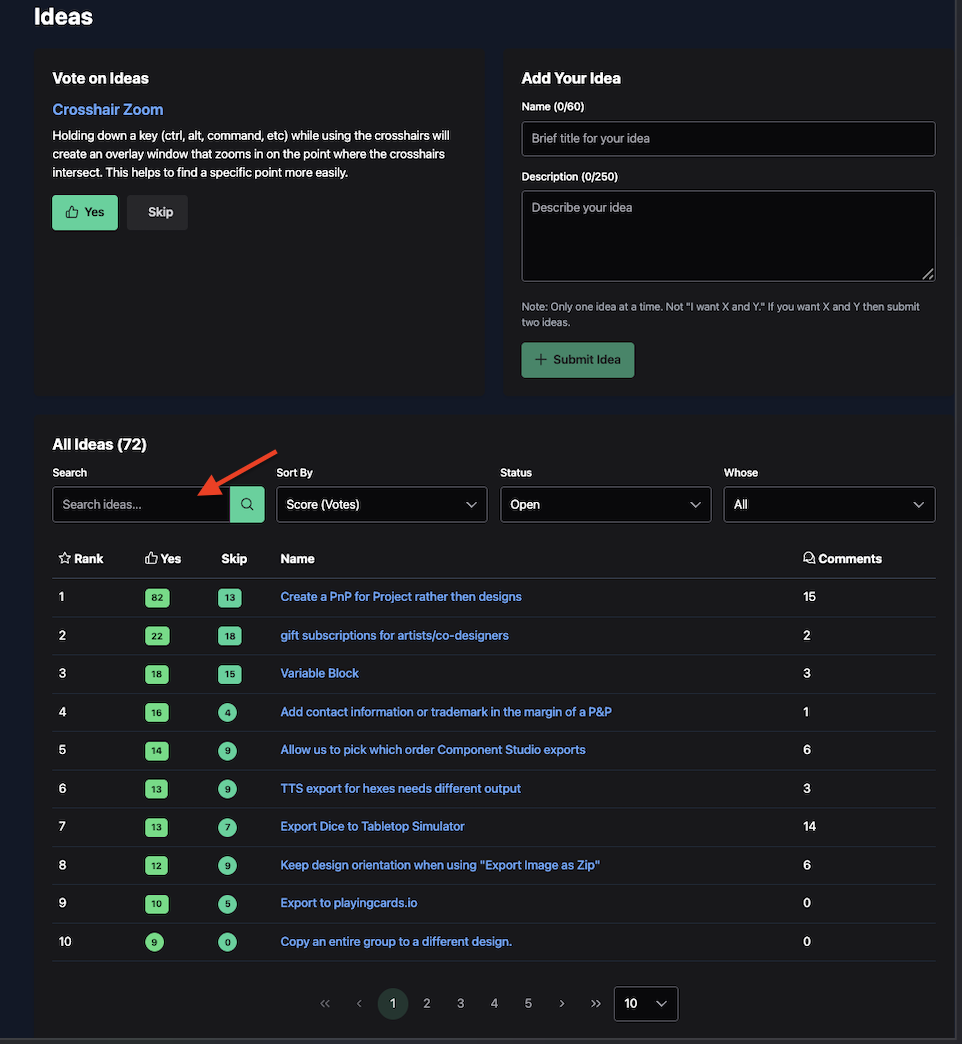Open the Whose filter dropdown
The image size is (962, 1044).
829,505
